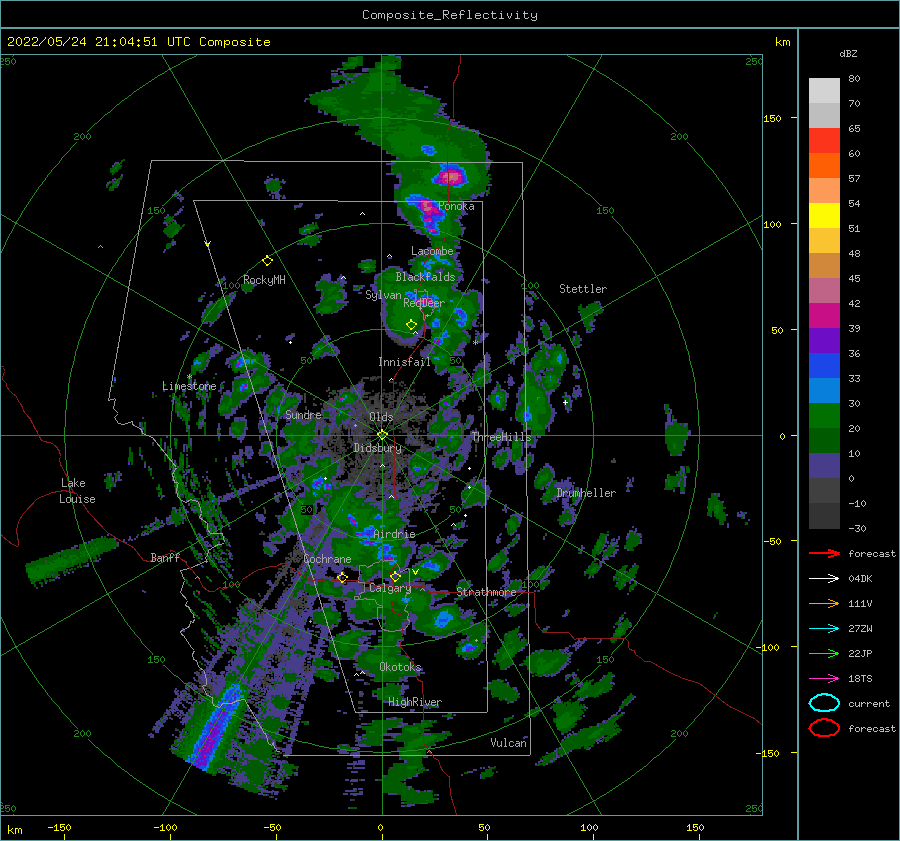Pick the slate 0–10 dBZ color band
The image size is (900, 841).
[824, 466]
